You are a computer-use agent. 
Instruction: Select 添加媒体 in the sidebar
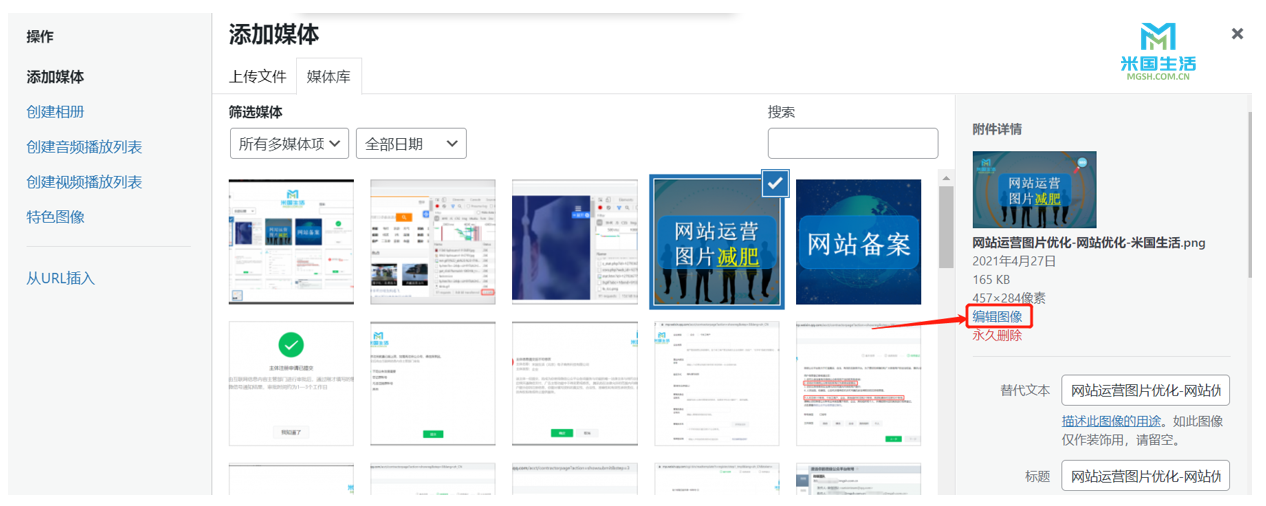tap(55, 77)
